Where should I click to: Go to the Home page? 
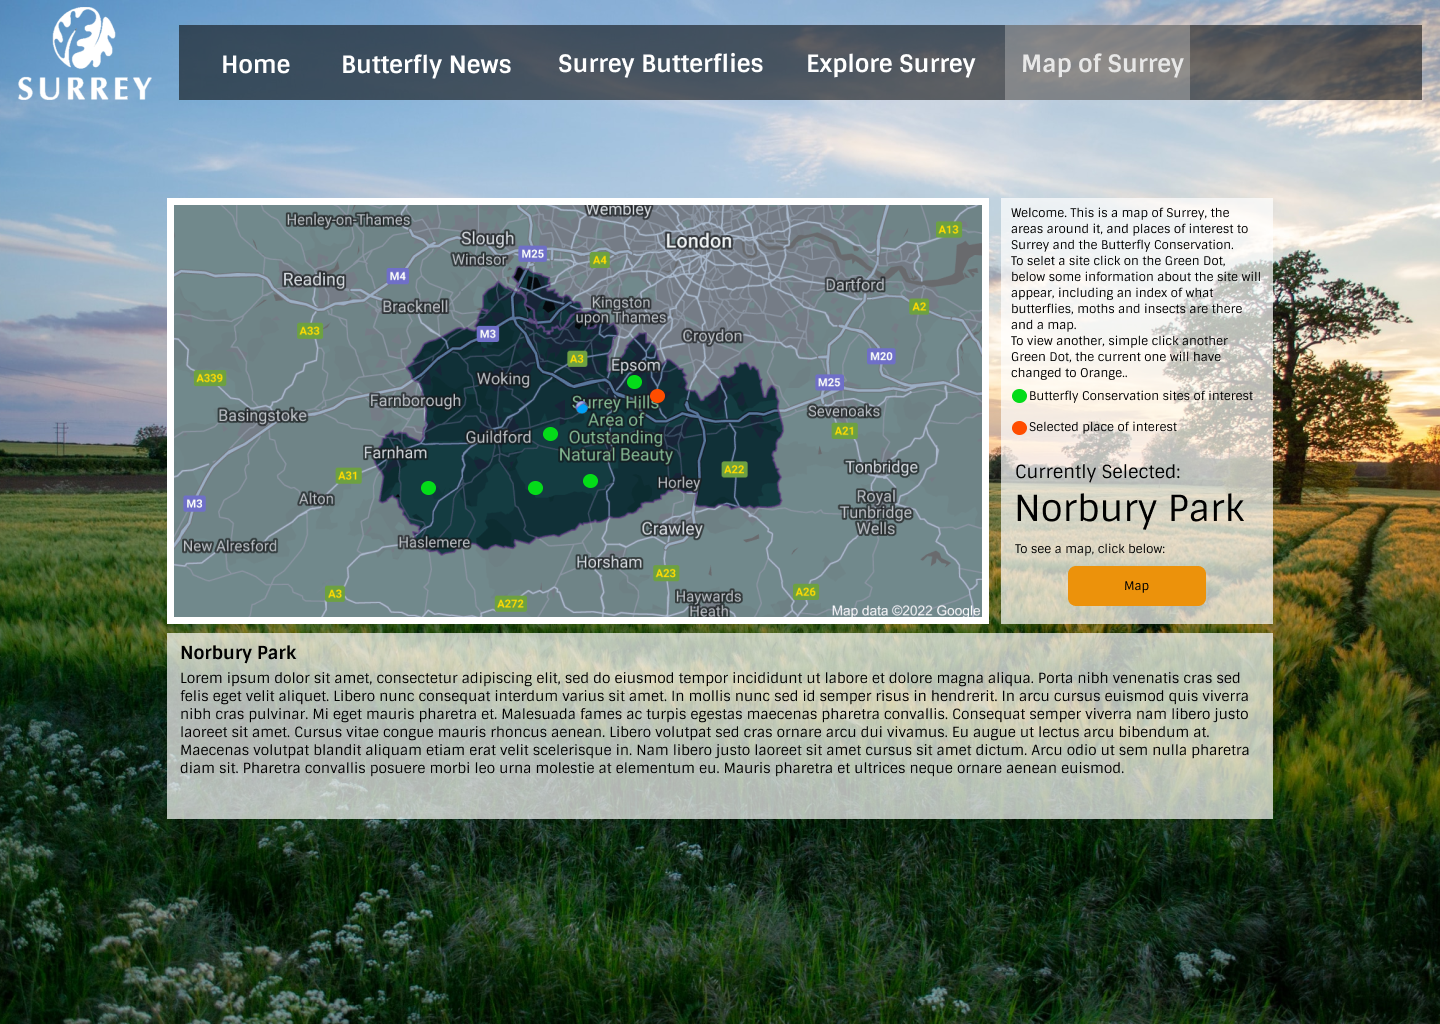[256, 64]
